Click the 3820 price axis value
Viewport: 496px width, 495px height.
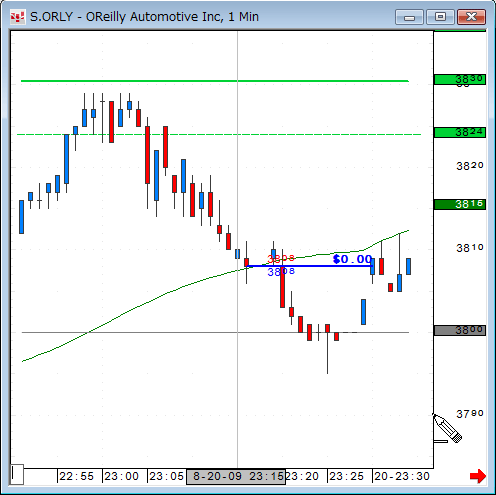[470, 166]
